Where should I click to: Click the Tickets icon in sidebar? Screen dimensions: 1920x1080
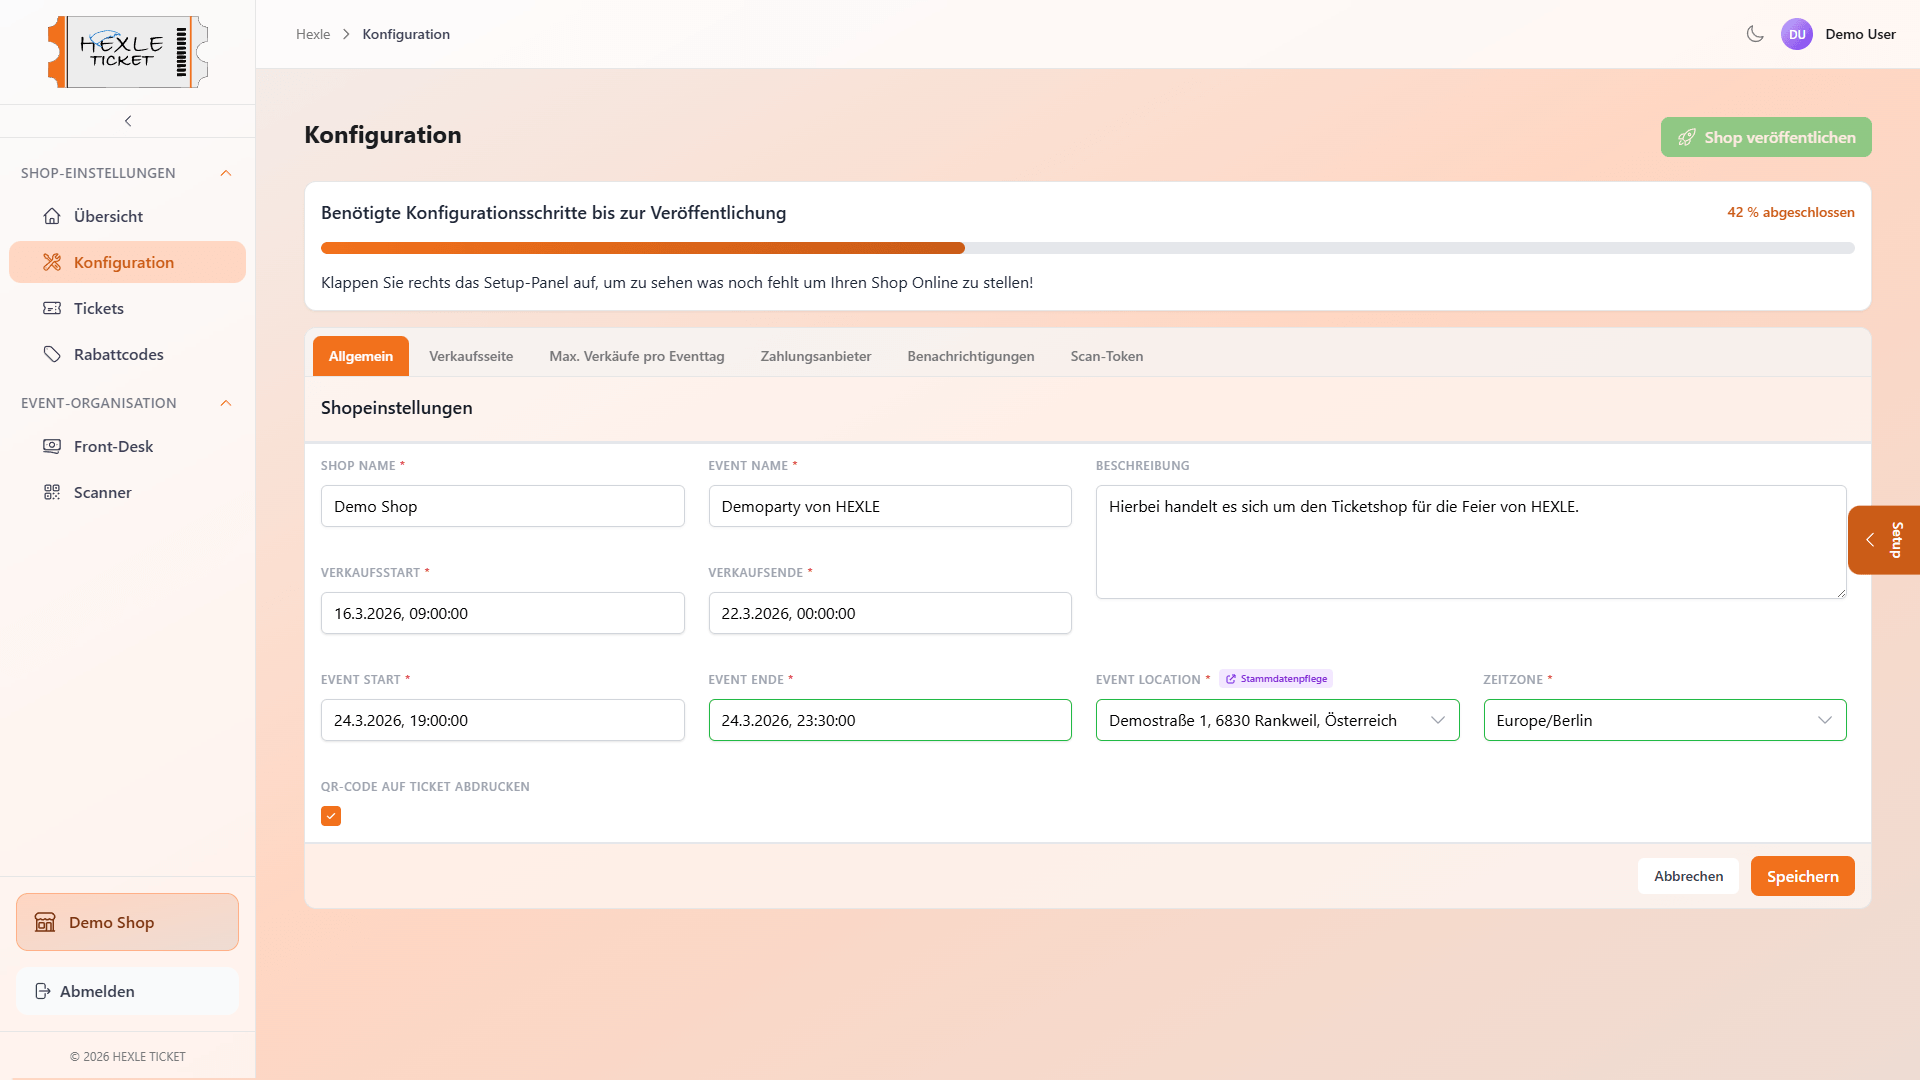click(x=52, y=308)
